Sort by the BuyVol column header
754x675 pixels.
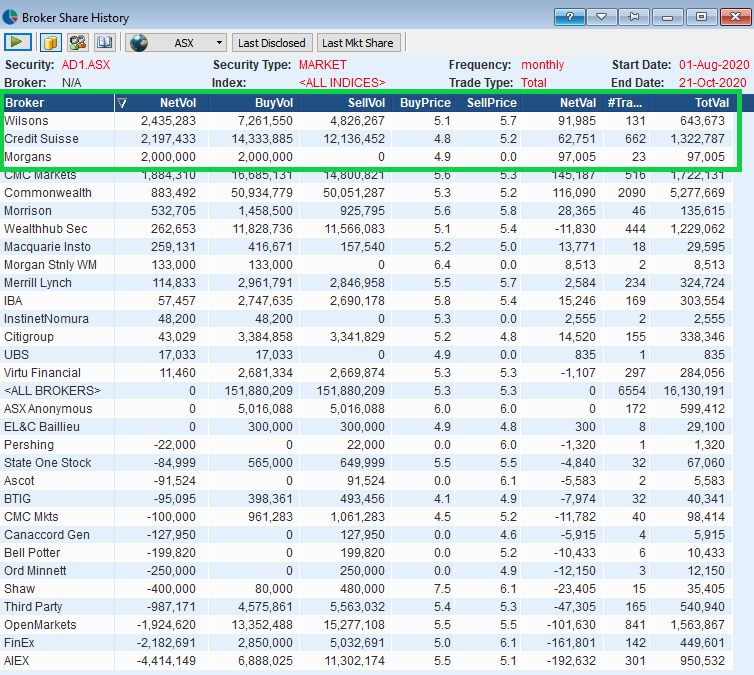pyautogui.click(x=254, y=102)
